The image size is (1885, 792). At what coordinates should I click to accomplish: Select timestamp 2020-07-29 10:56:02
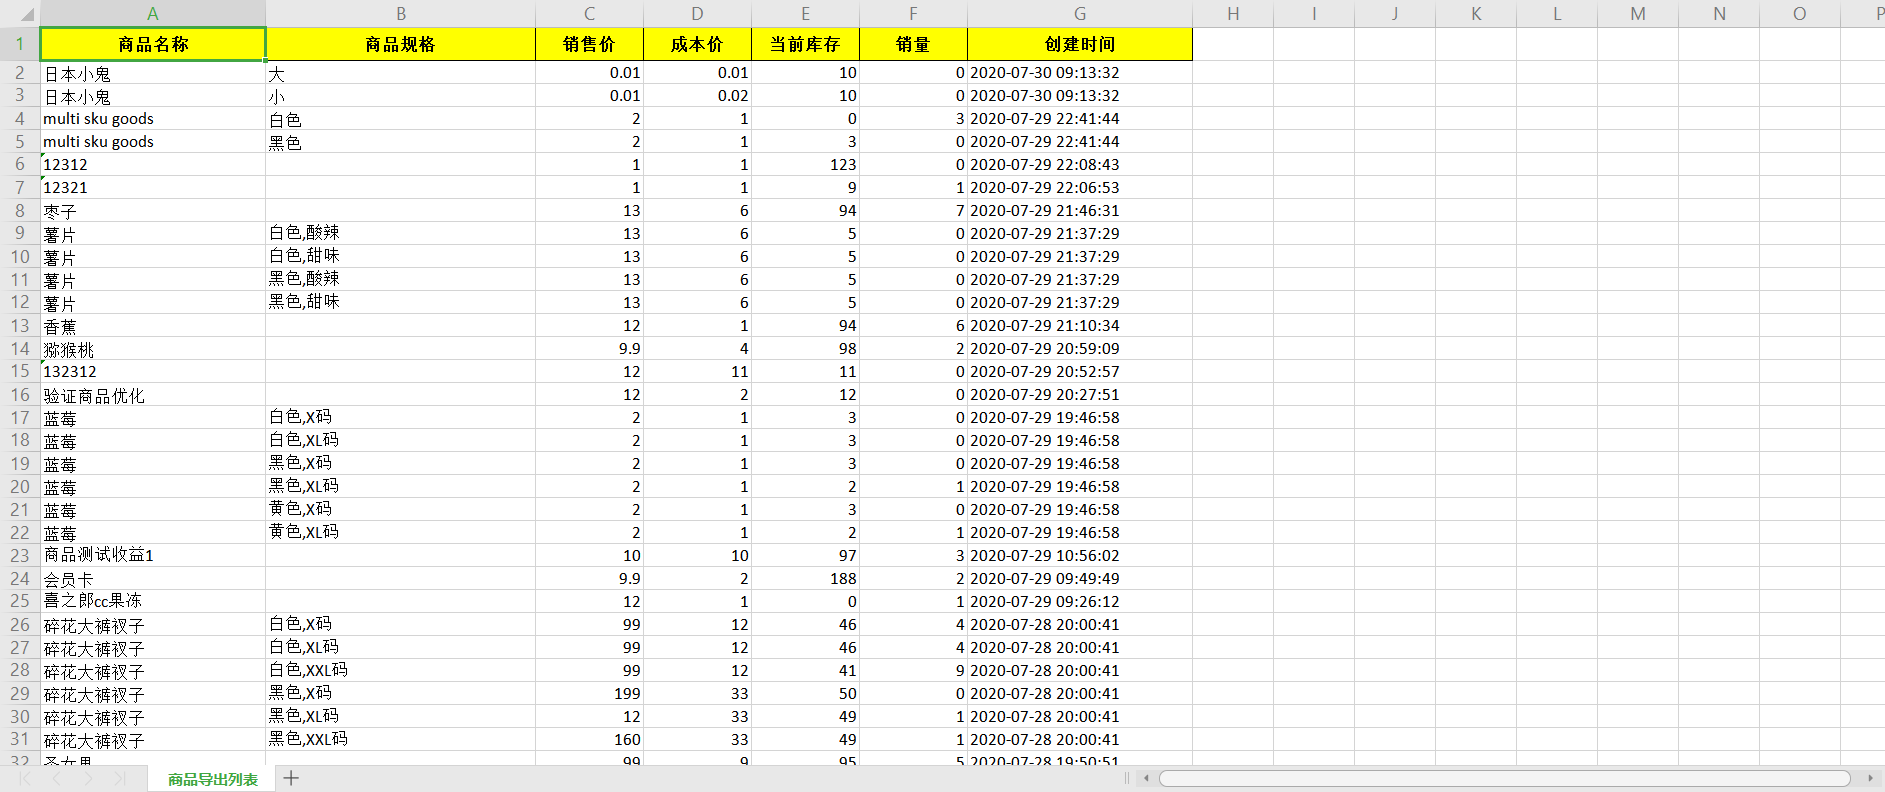[x=1080, y=555]
